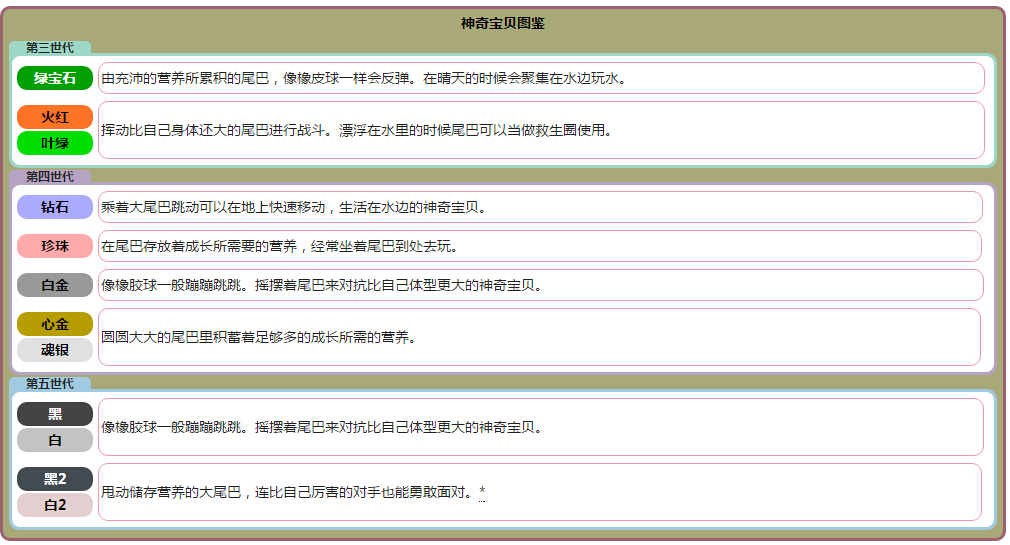The image size is (1010, 545).
Task: Select the 钻石 version label
Action: pyautogui.click(x=55, y=207)
